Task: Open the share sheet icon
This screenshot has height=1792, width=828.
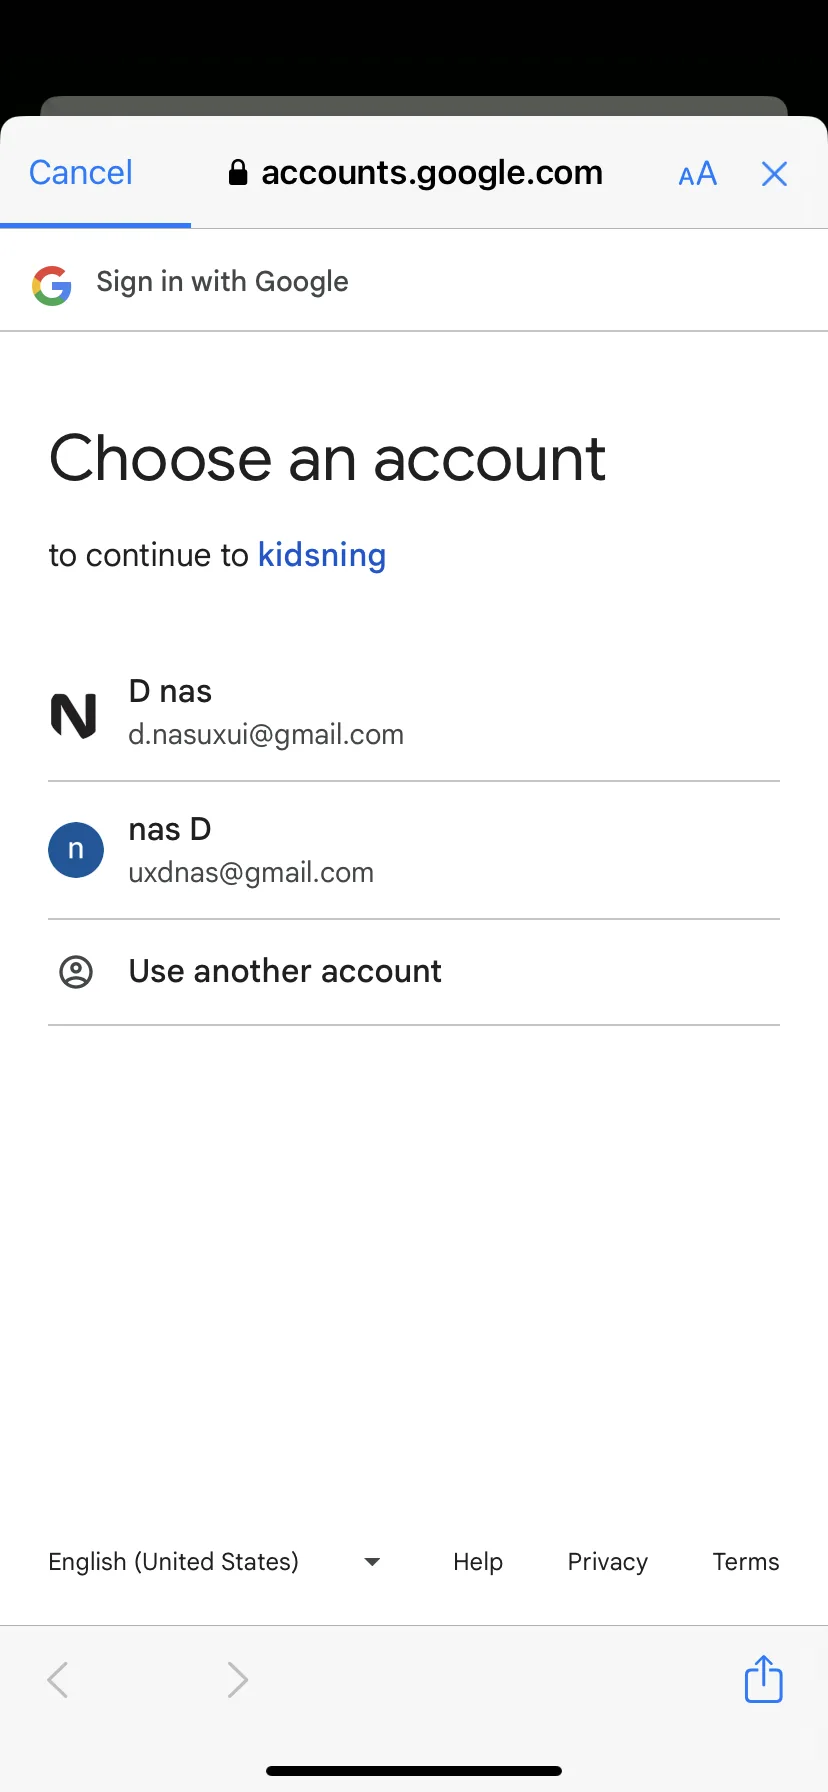Action: 763,1678
